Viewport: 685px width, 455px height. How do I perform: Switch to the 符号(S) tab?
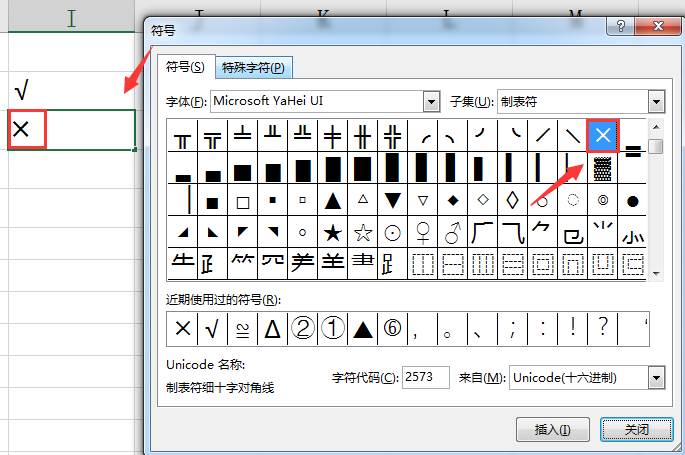pyautogui.click(x=185, y=67)
